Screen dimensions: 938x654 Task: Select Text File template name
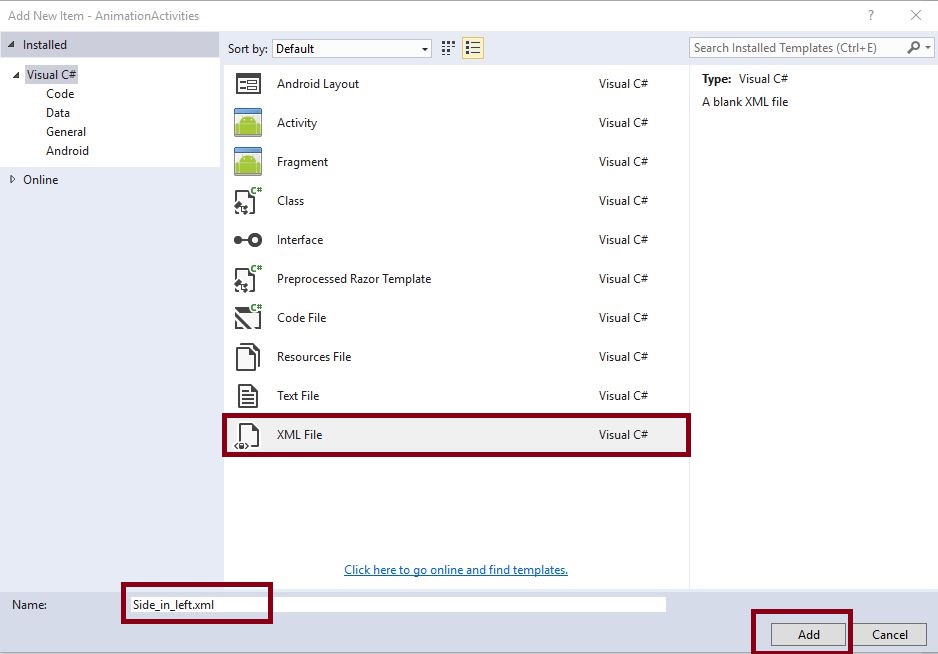coord(298,396)
